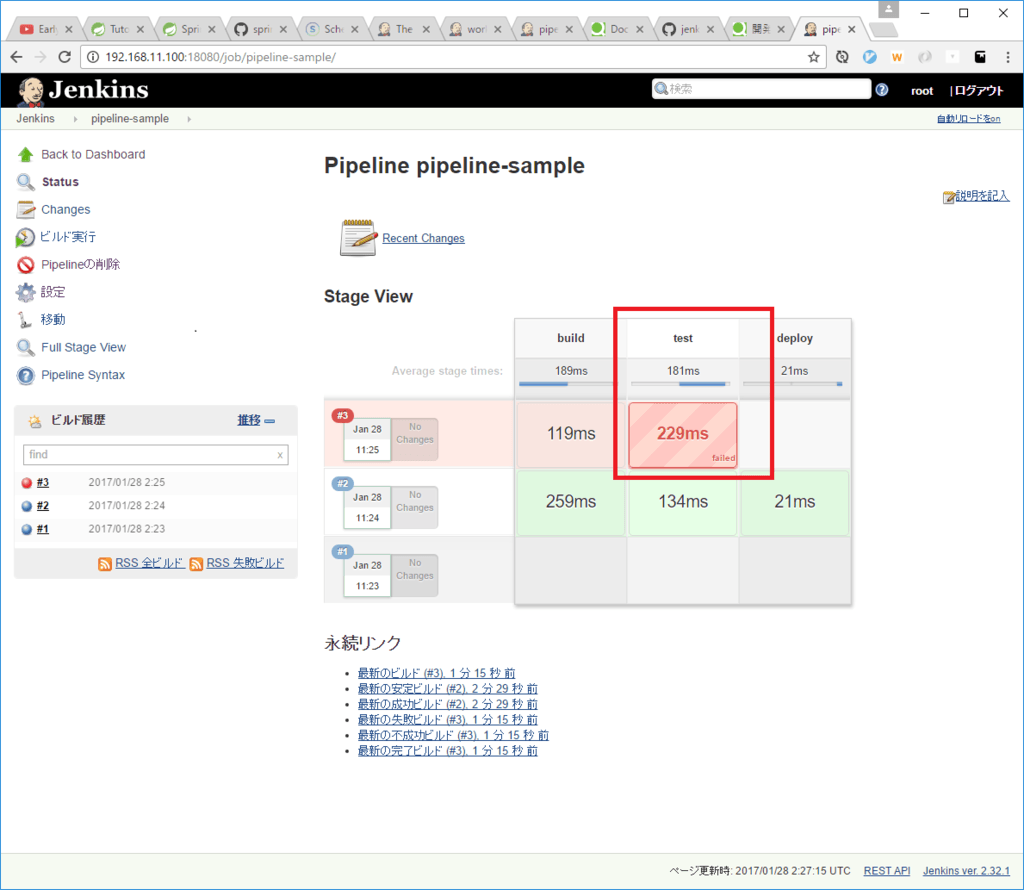
Task: Collapse build history with 推移 minus button
Action: click(269, 421)
